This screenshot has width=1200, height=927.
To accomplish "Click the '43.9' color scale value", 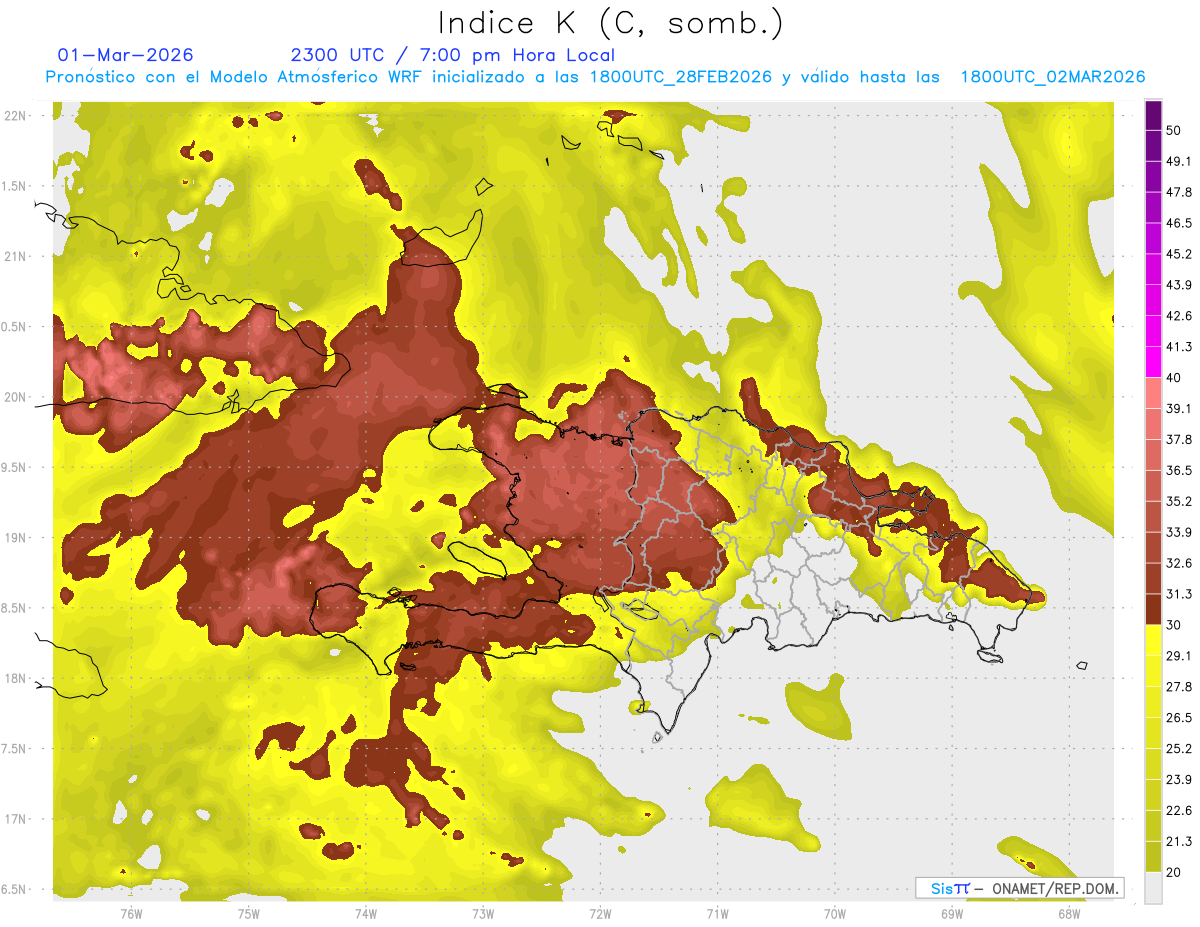I will tap(1179, 285).
